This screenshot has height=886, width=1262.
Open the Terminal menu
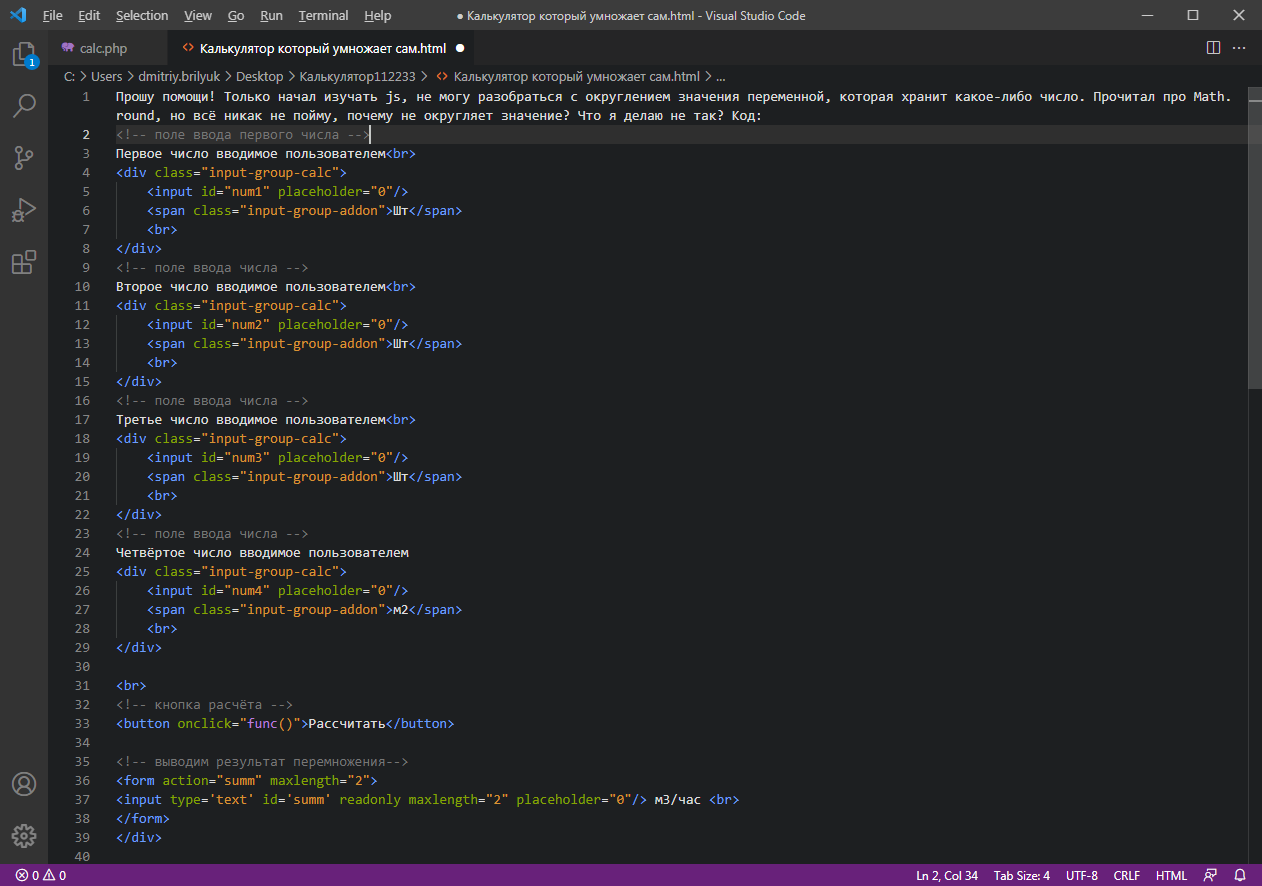click(x=324, y=16)
